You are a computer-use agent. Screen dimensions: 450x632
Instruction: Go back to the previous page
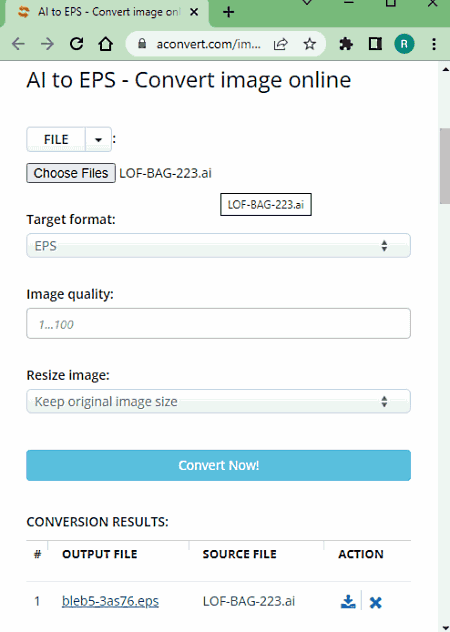click(x=19, y=44)
